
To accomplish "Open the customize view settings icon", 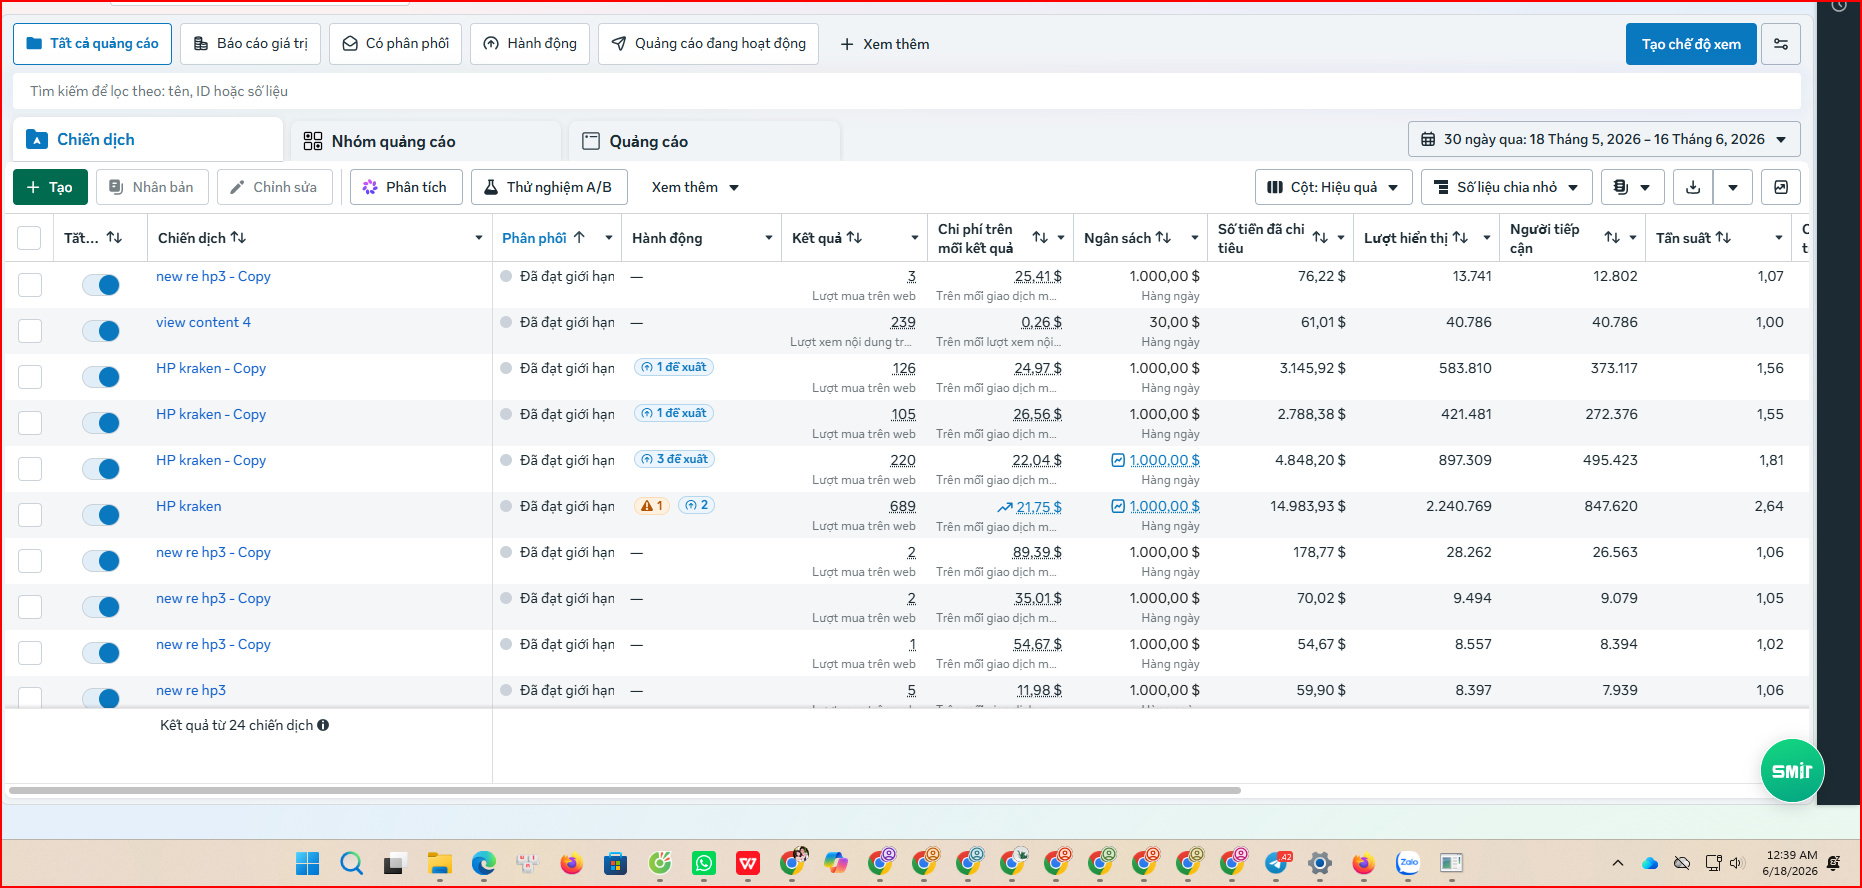I will pyautogui.click(x=1781, y=44).
